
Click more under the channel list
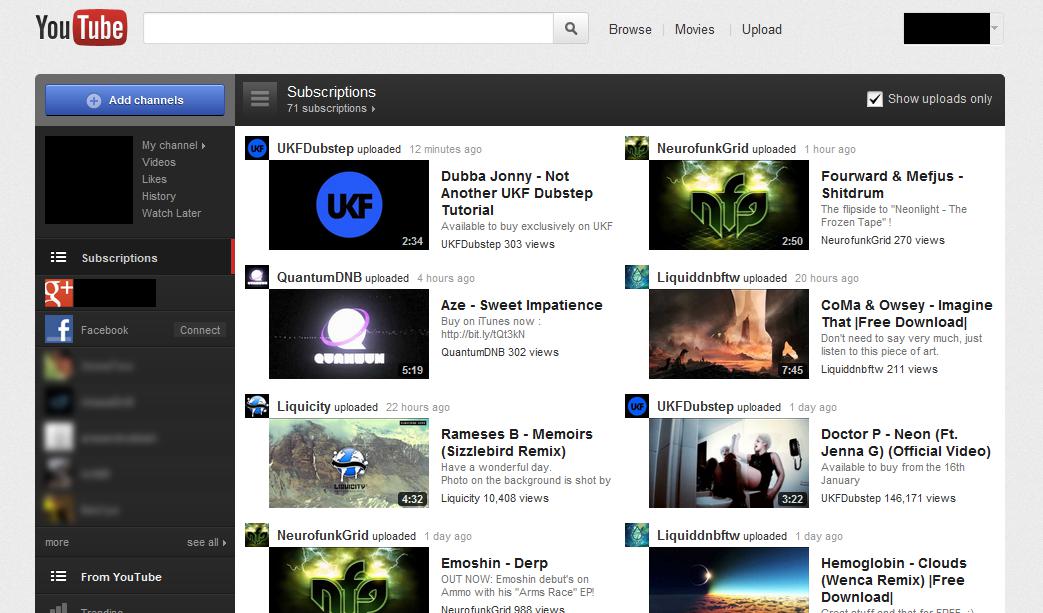[x=57, y=543]
